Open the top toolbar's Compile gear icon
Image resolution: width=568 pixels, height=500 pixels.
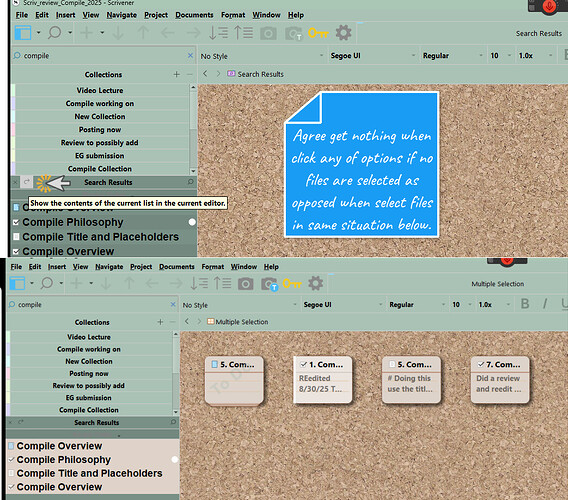tap(343, 33)
